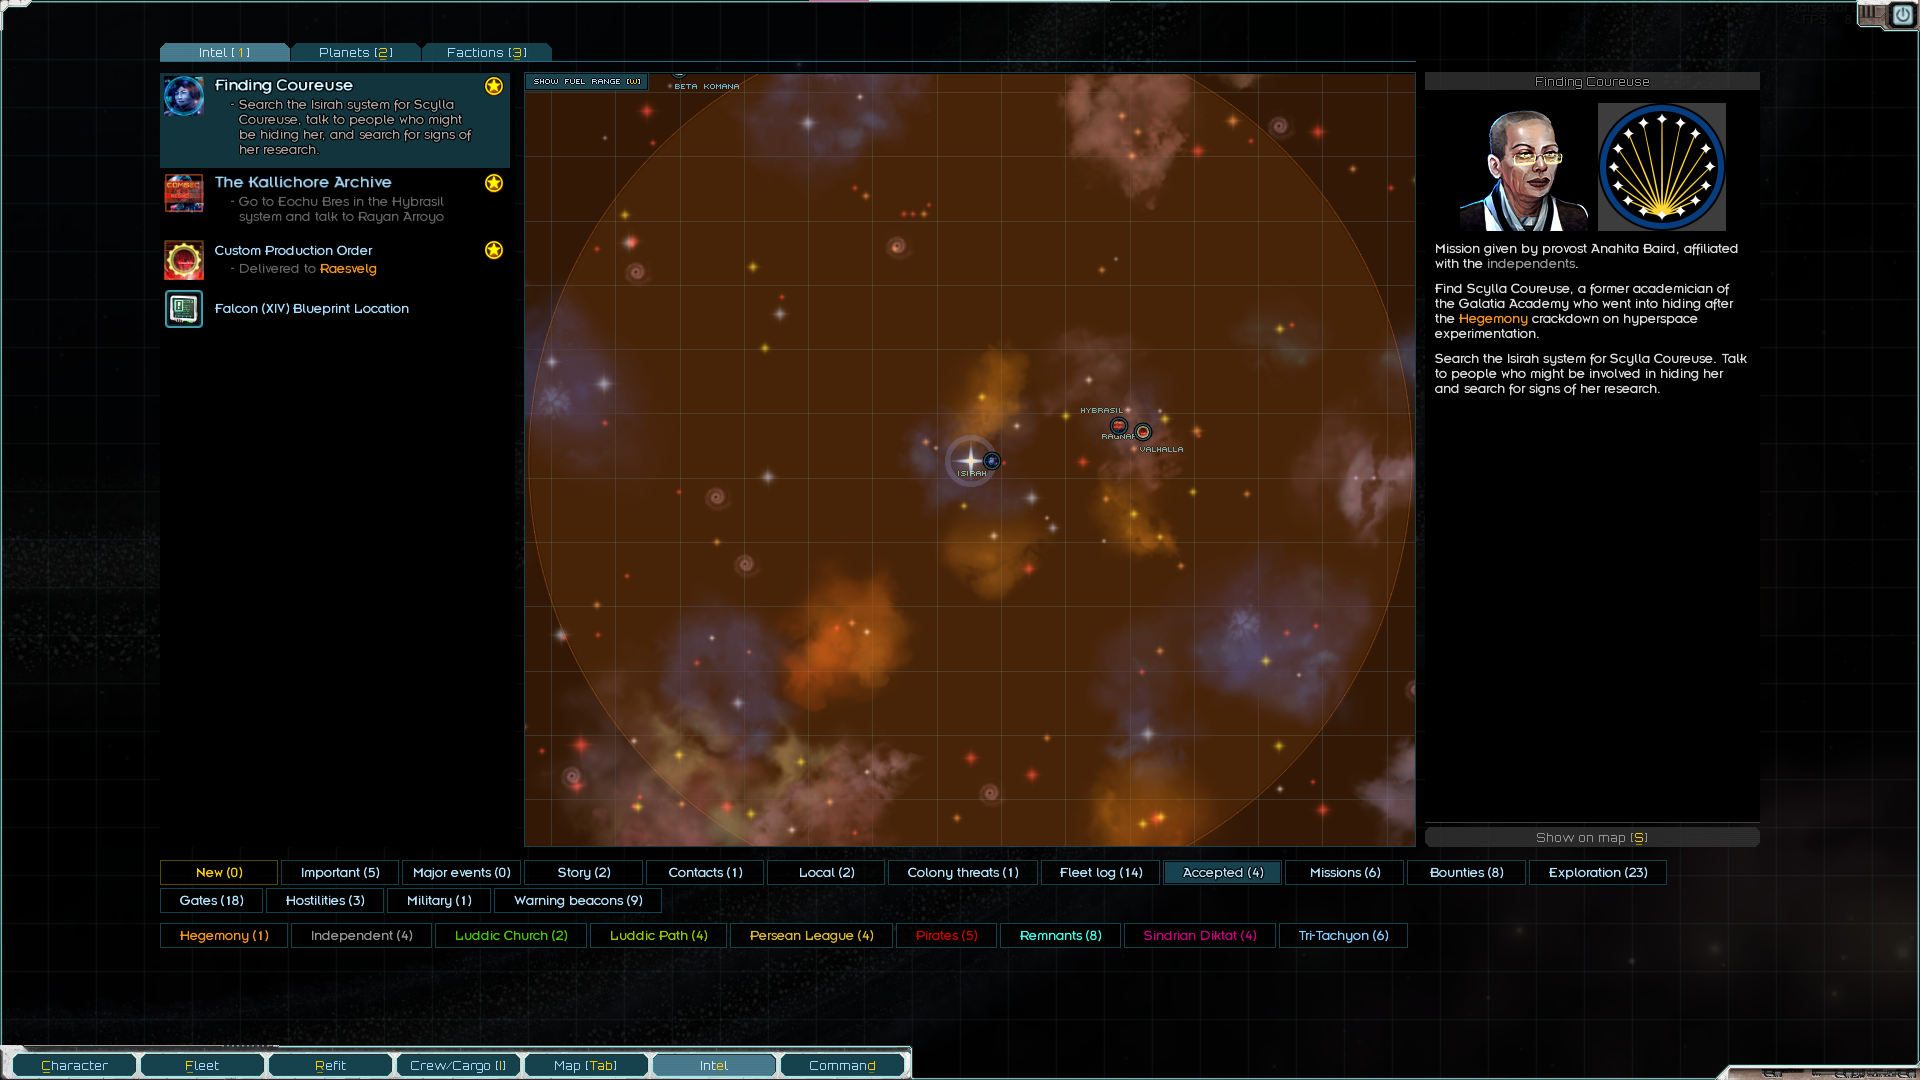1920x1080 pixels.
Task: Toggle important star on Kallichore Archive
Action: (494, 183)
